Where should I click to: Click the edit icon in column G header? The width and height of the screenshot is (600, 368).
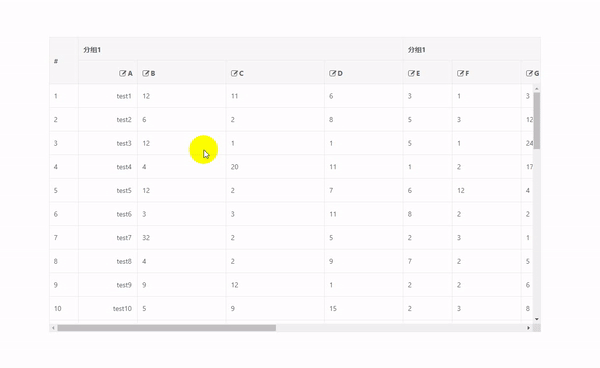coord(529,73)
